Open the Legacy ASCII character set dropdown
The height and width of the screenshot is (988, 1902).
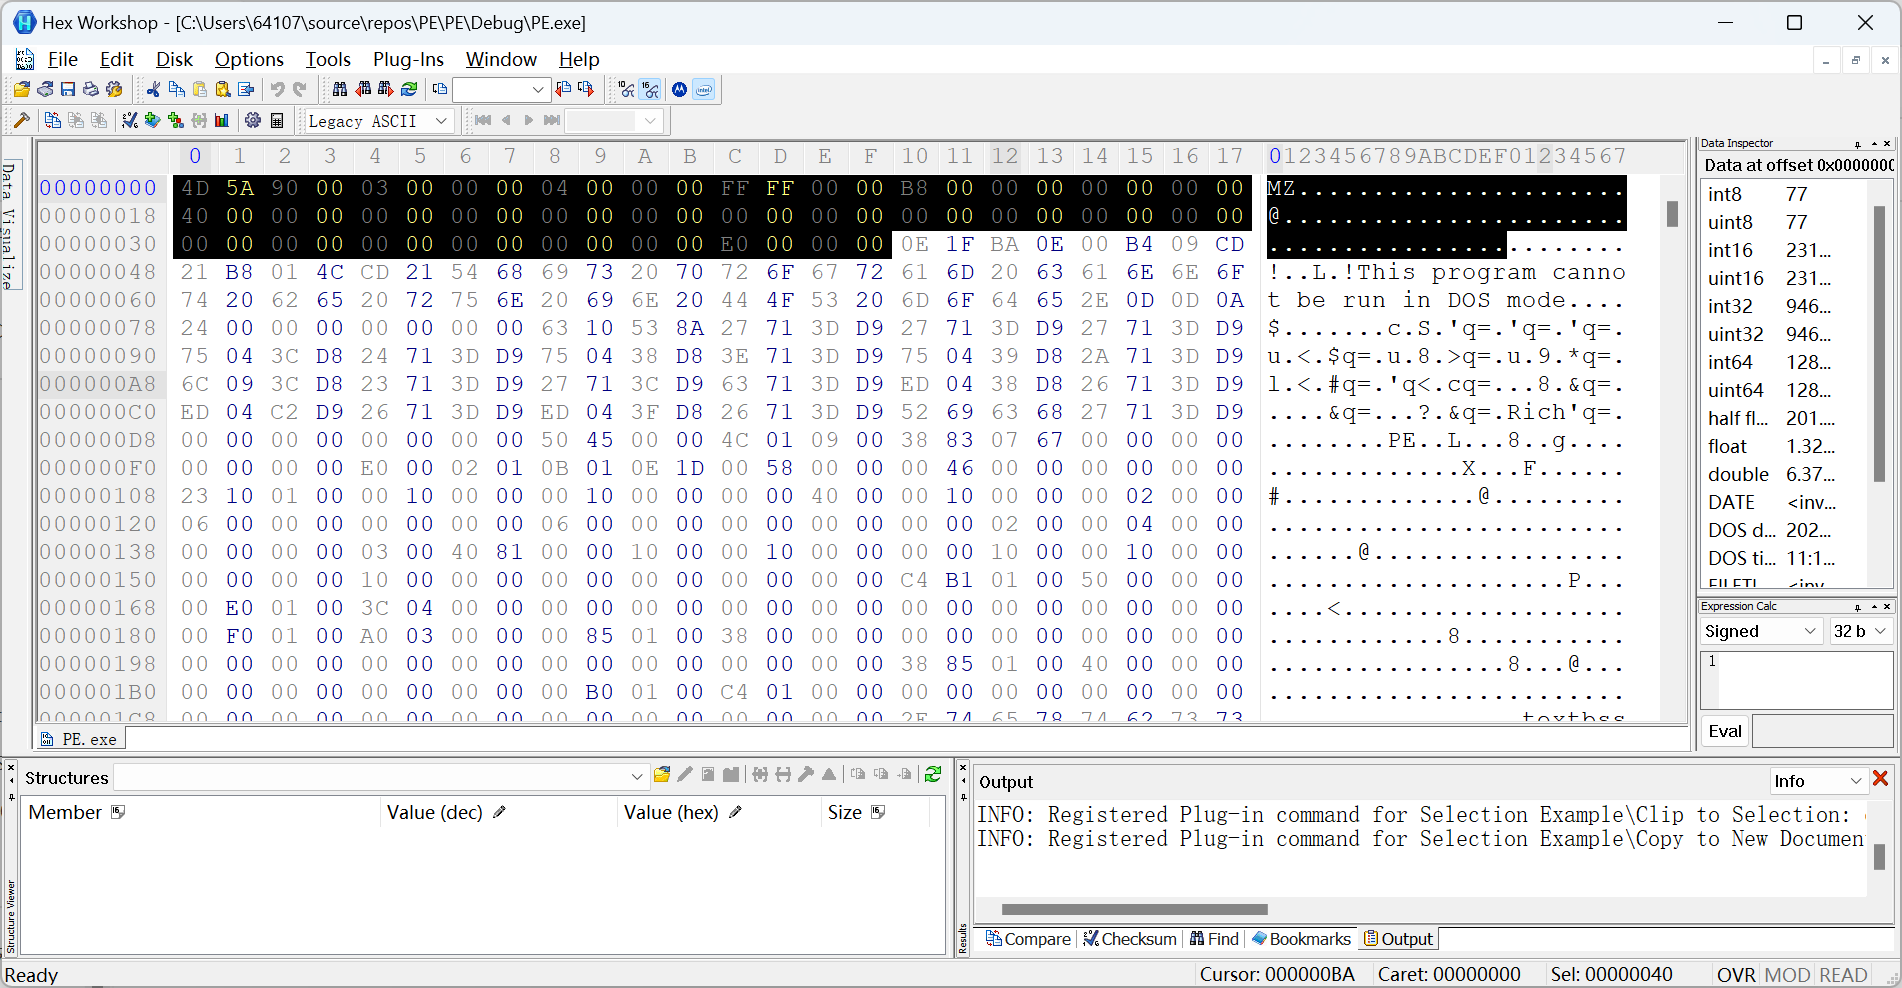tap(441, 121)
